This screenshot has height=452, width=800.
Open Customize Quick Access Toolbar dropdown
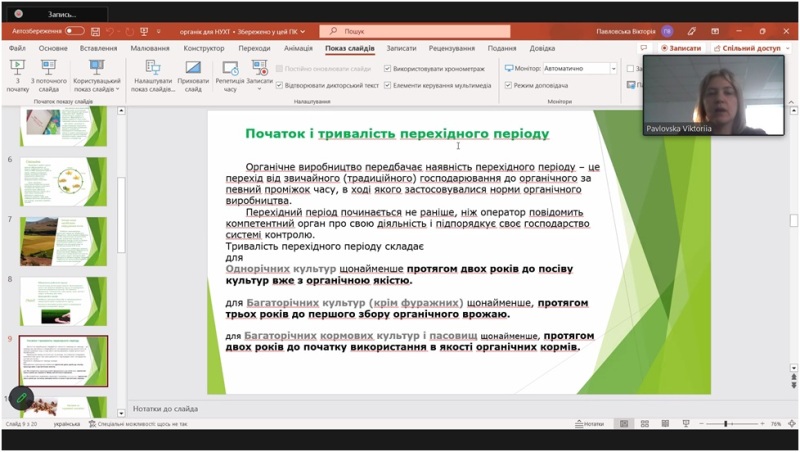pos(159,32)
